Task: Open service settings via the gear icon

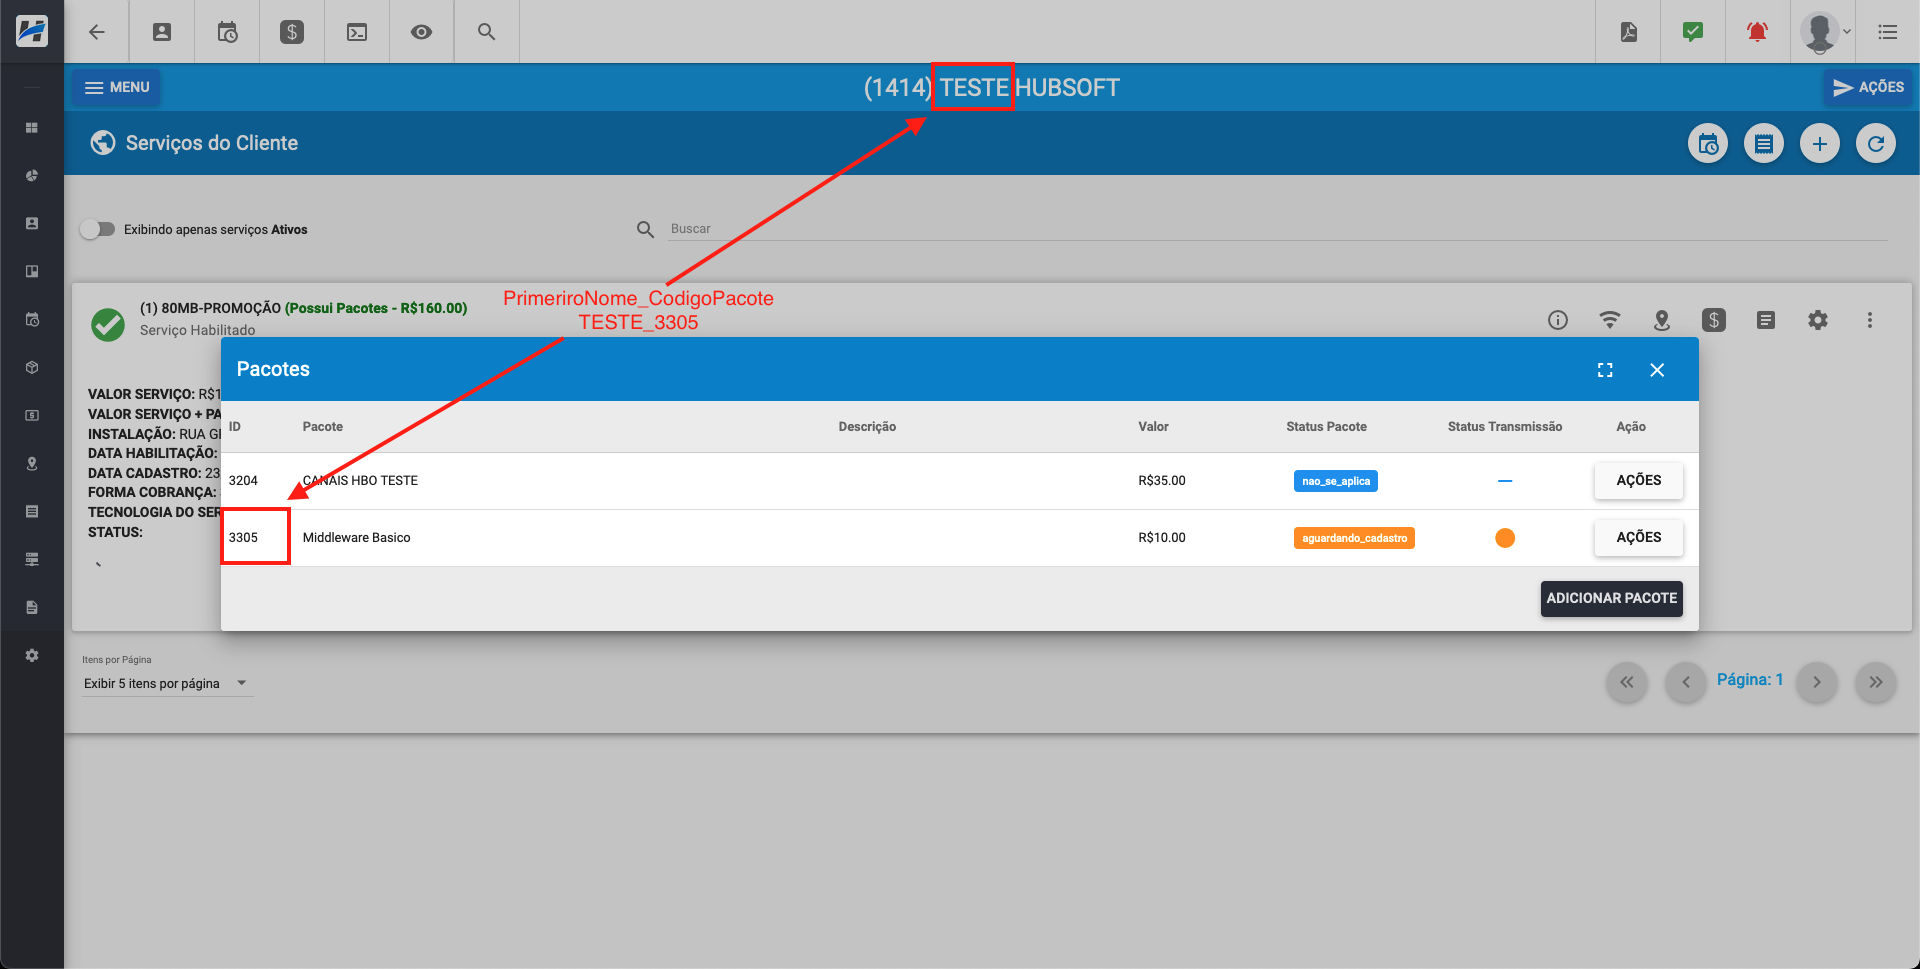Action: (x=1819, y=320)
